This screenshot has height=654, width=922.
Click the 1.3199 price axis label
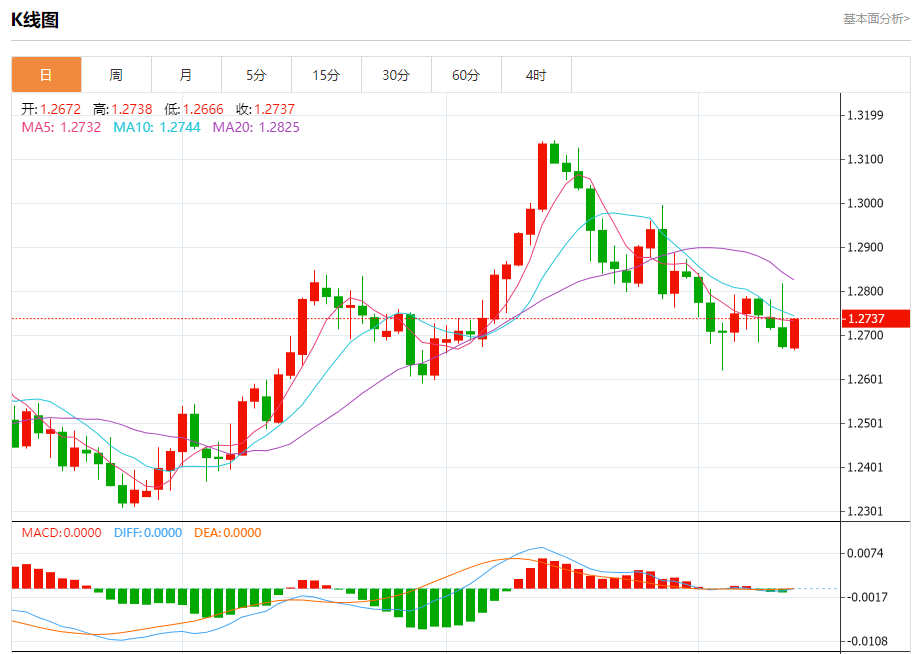coord(865,115)
